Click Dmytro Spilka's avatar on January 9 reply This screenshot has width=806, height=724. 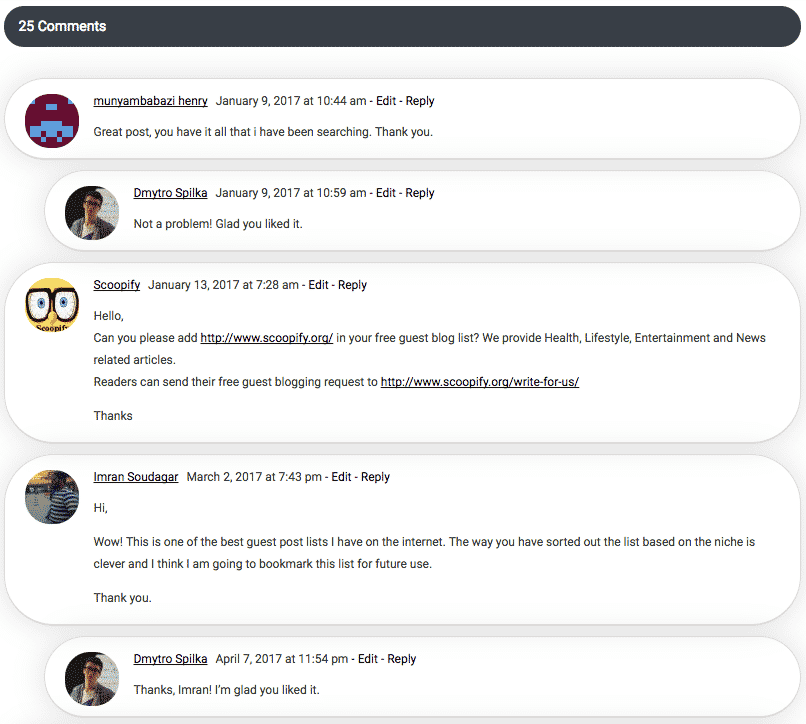(92, 213)
